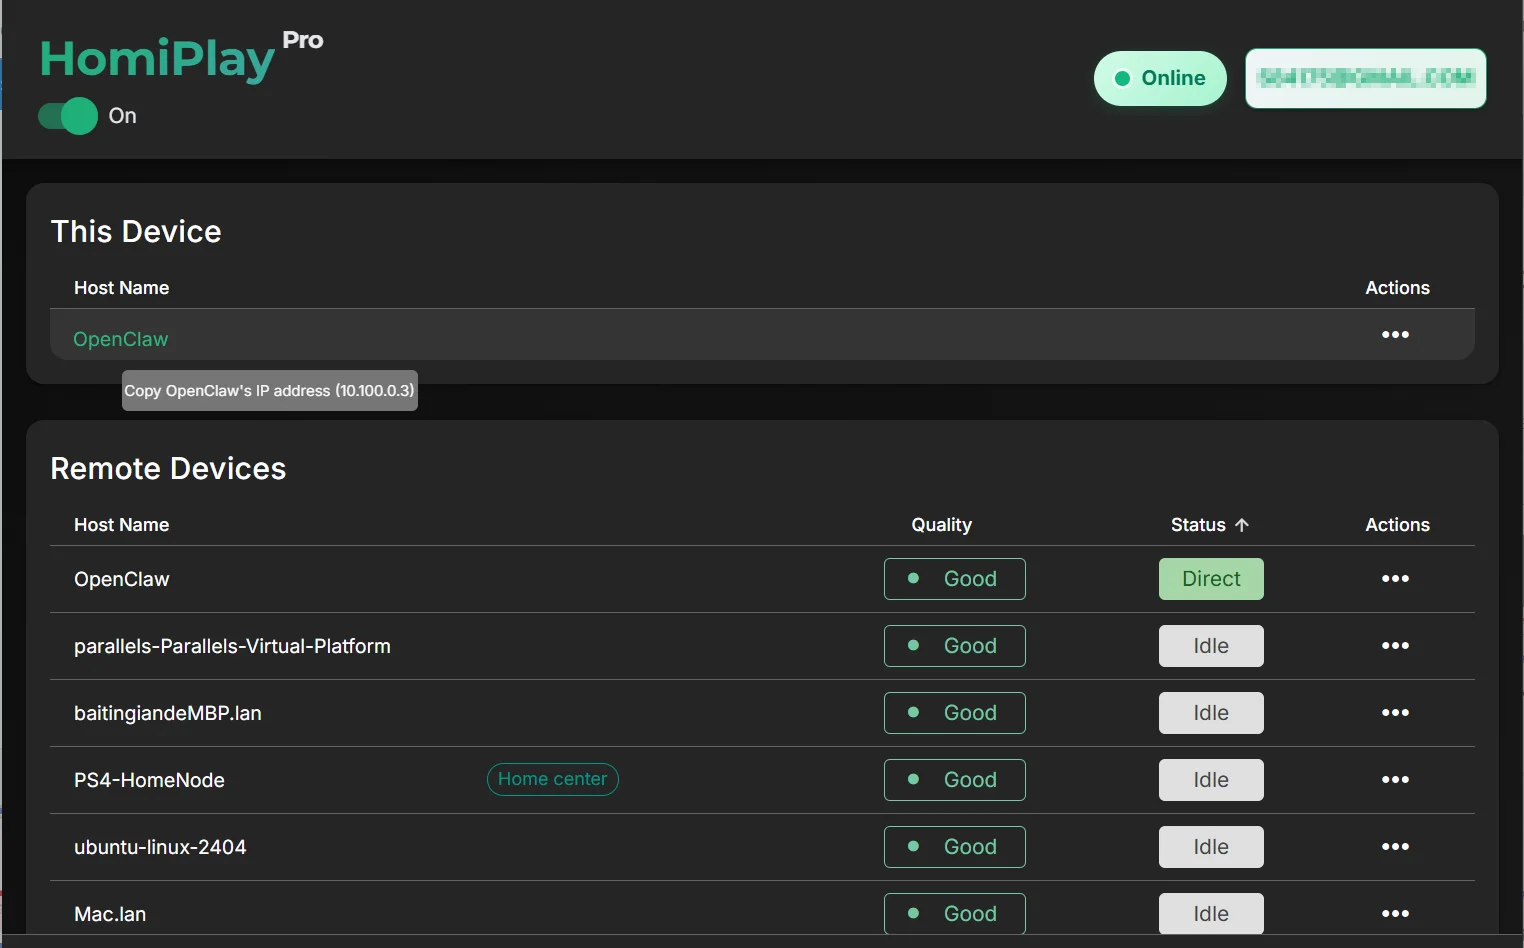Click Idle status for parallels-Parallels-Virtual-Platform
Viewport: 1524px width, 948px height.
1211,646
